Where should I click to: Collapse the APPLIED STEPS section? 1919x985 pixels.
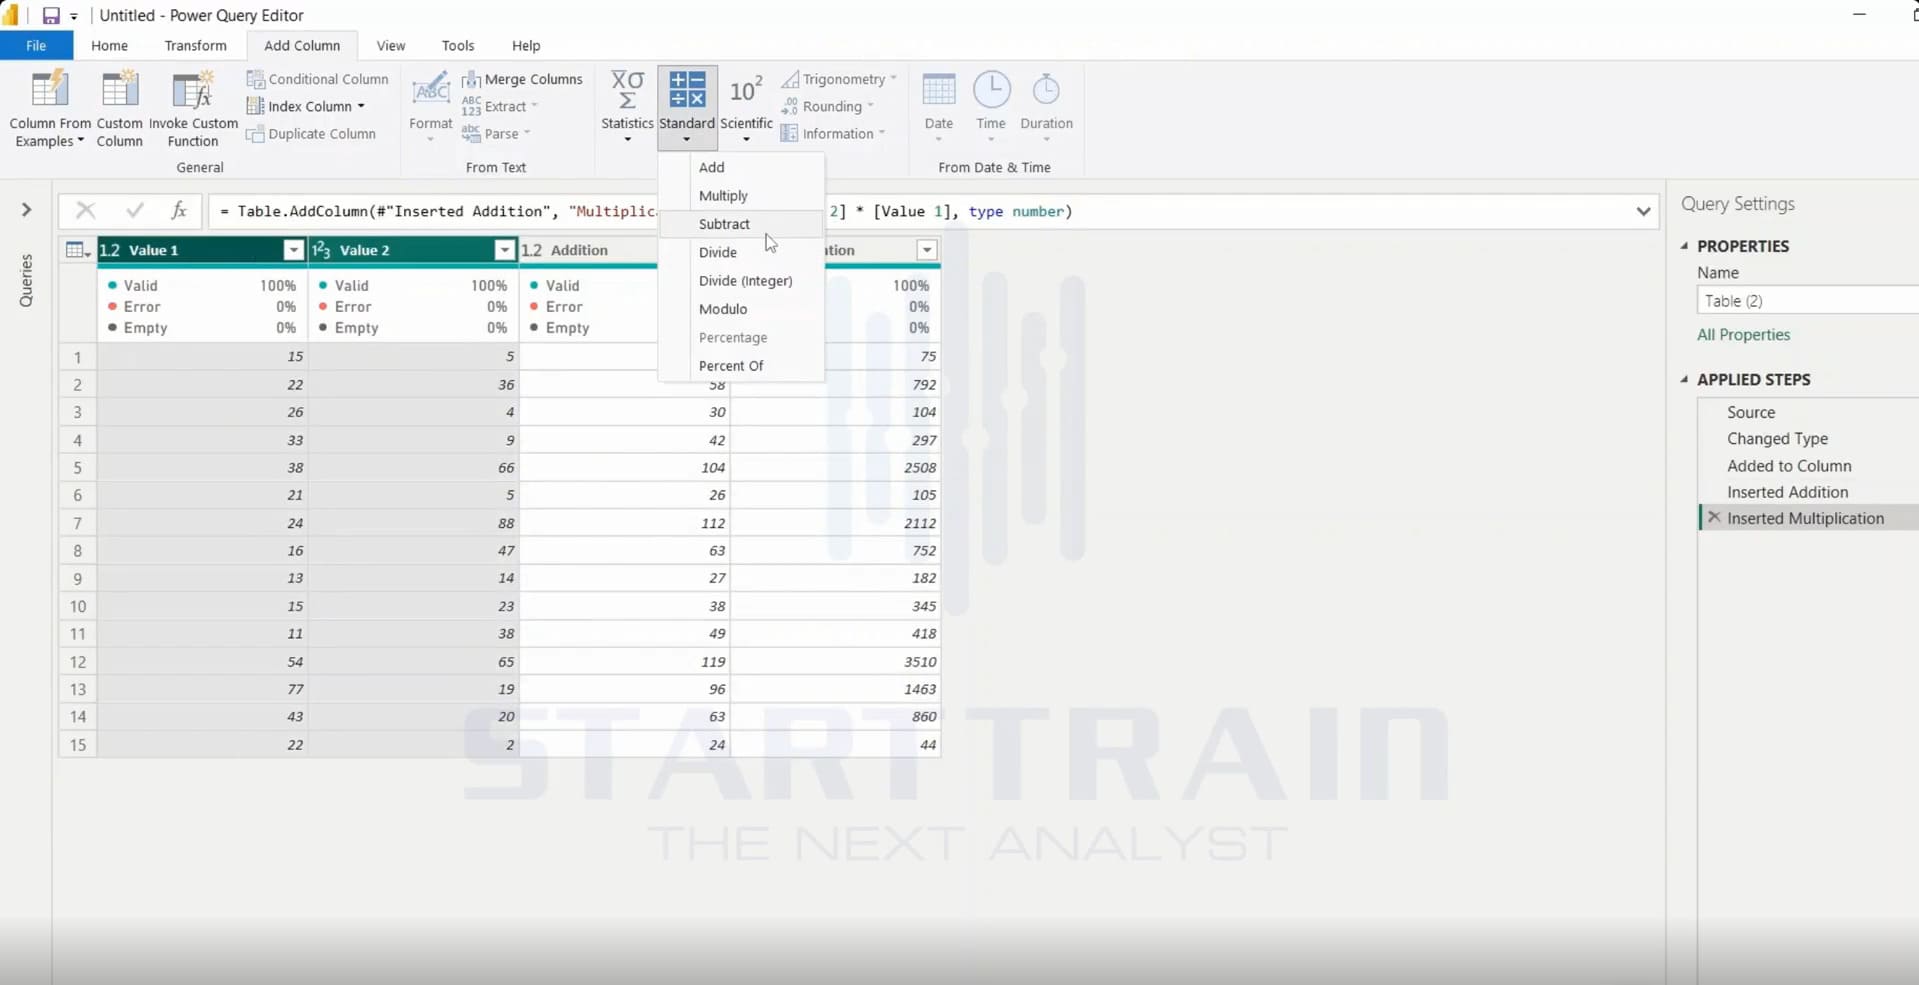(x=1685, y=379)
